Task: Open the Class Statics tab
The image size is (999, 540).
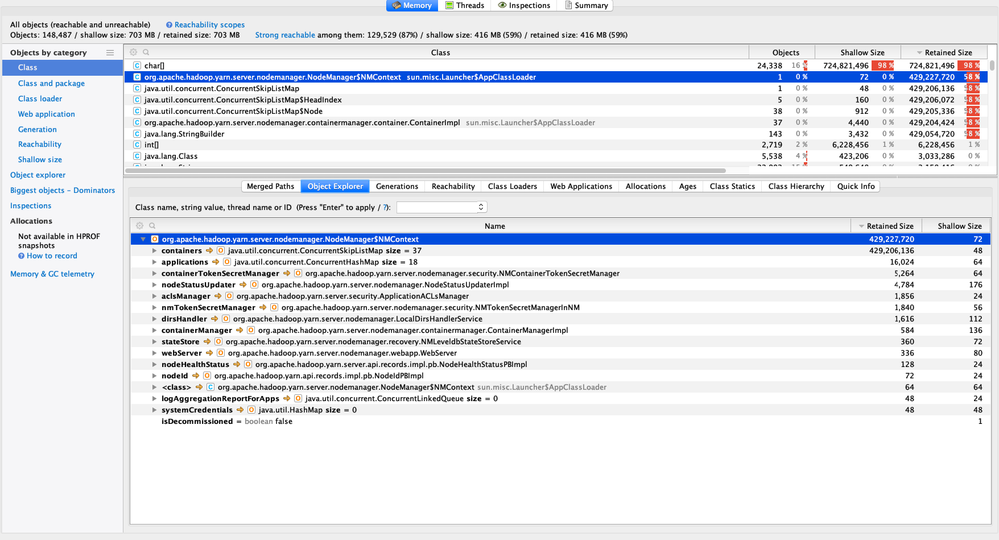Action: tap(732, 187)
